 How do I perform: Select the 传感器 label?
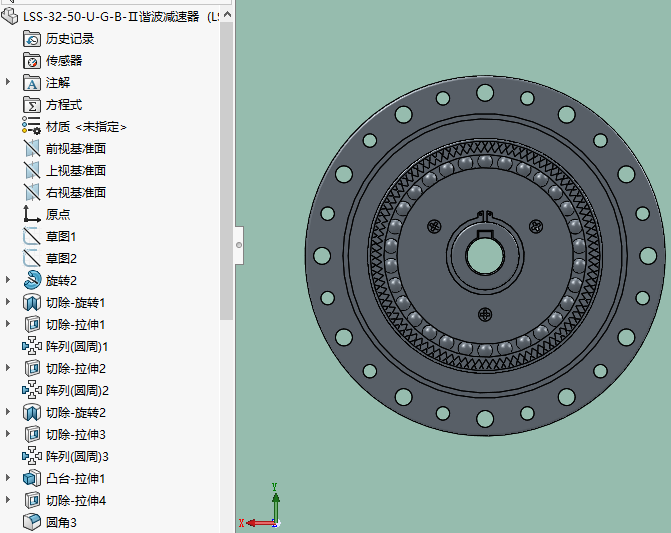pos(64,61)
